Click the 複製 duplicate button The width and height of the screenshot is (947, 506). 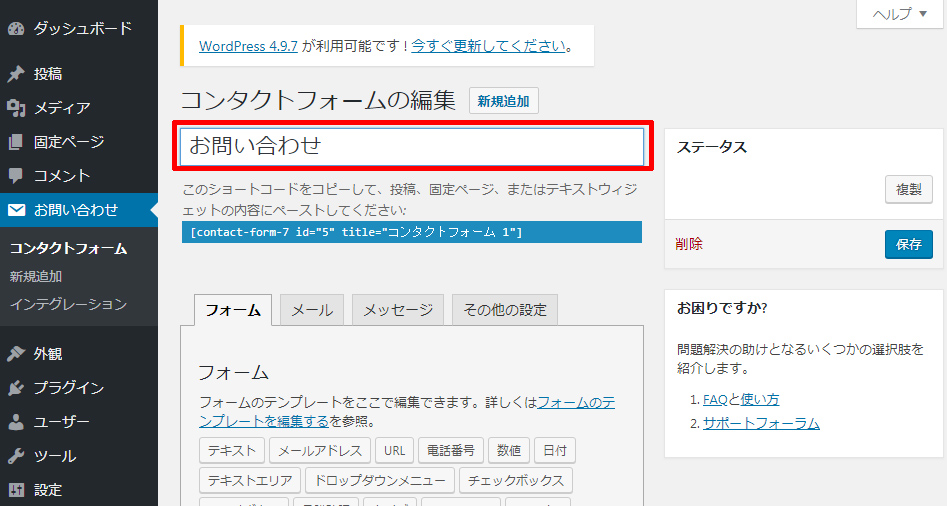(908, 190)
